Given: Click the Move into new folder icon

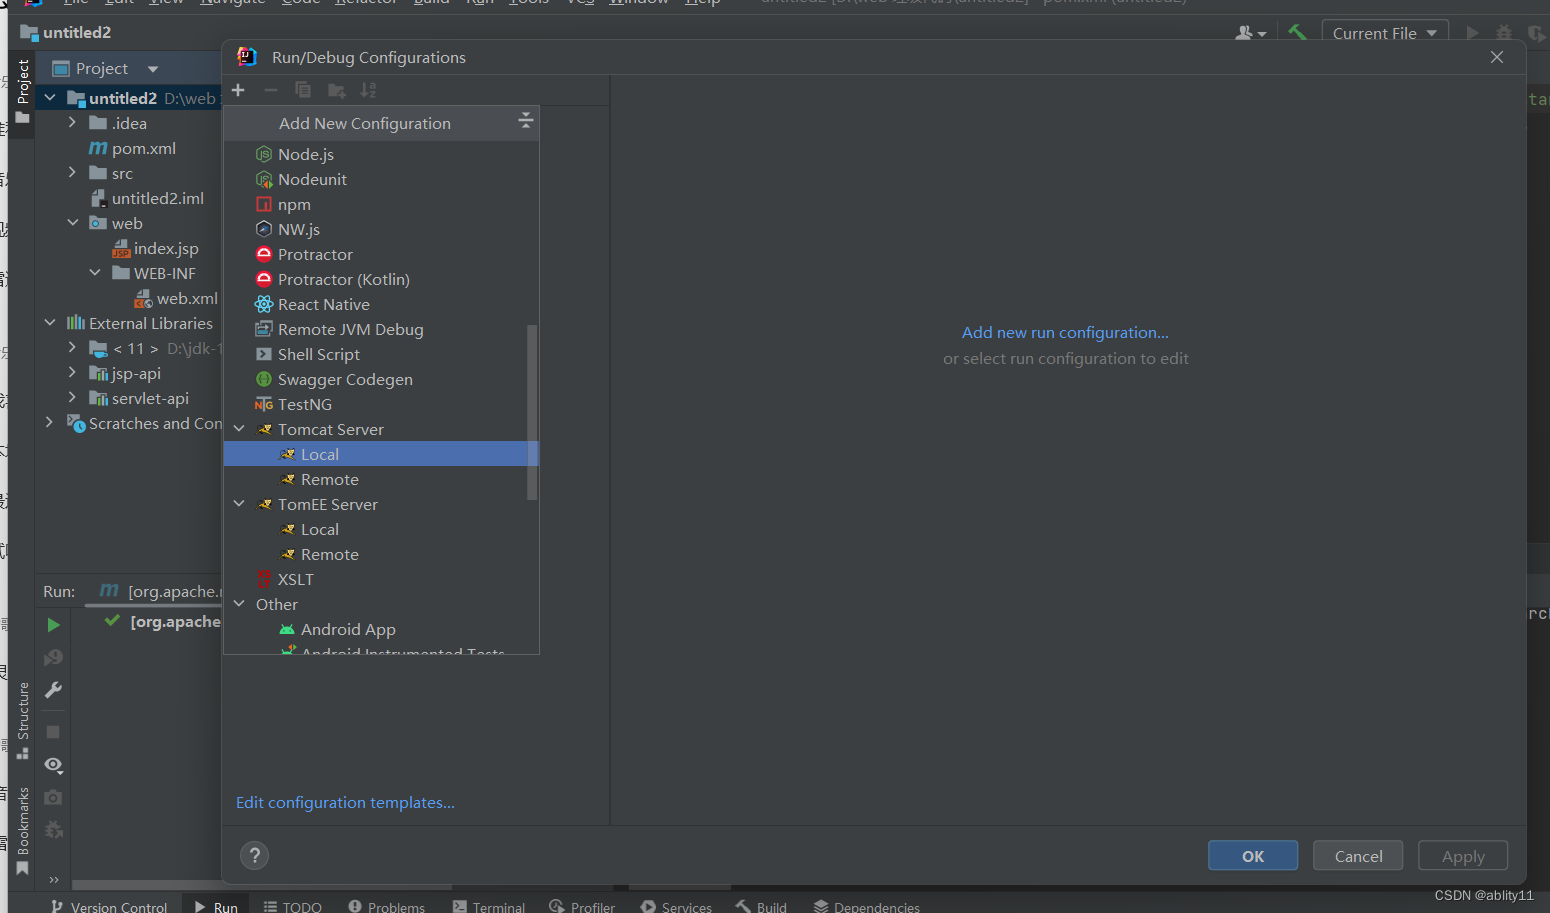Looking at the screenshot, I should pyautogui.click(x=336, y=91).
